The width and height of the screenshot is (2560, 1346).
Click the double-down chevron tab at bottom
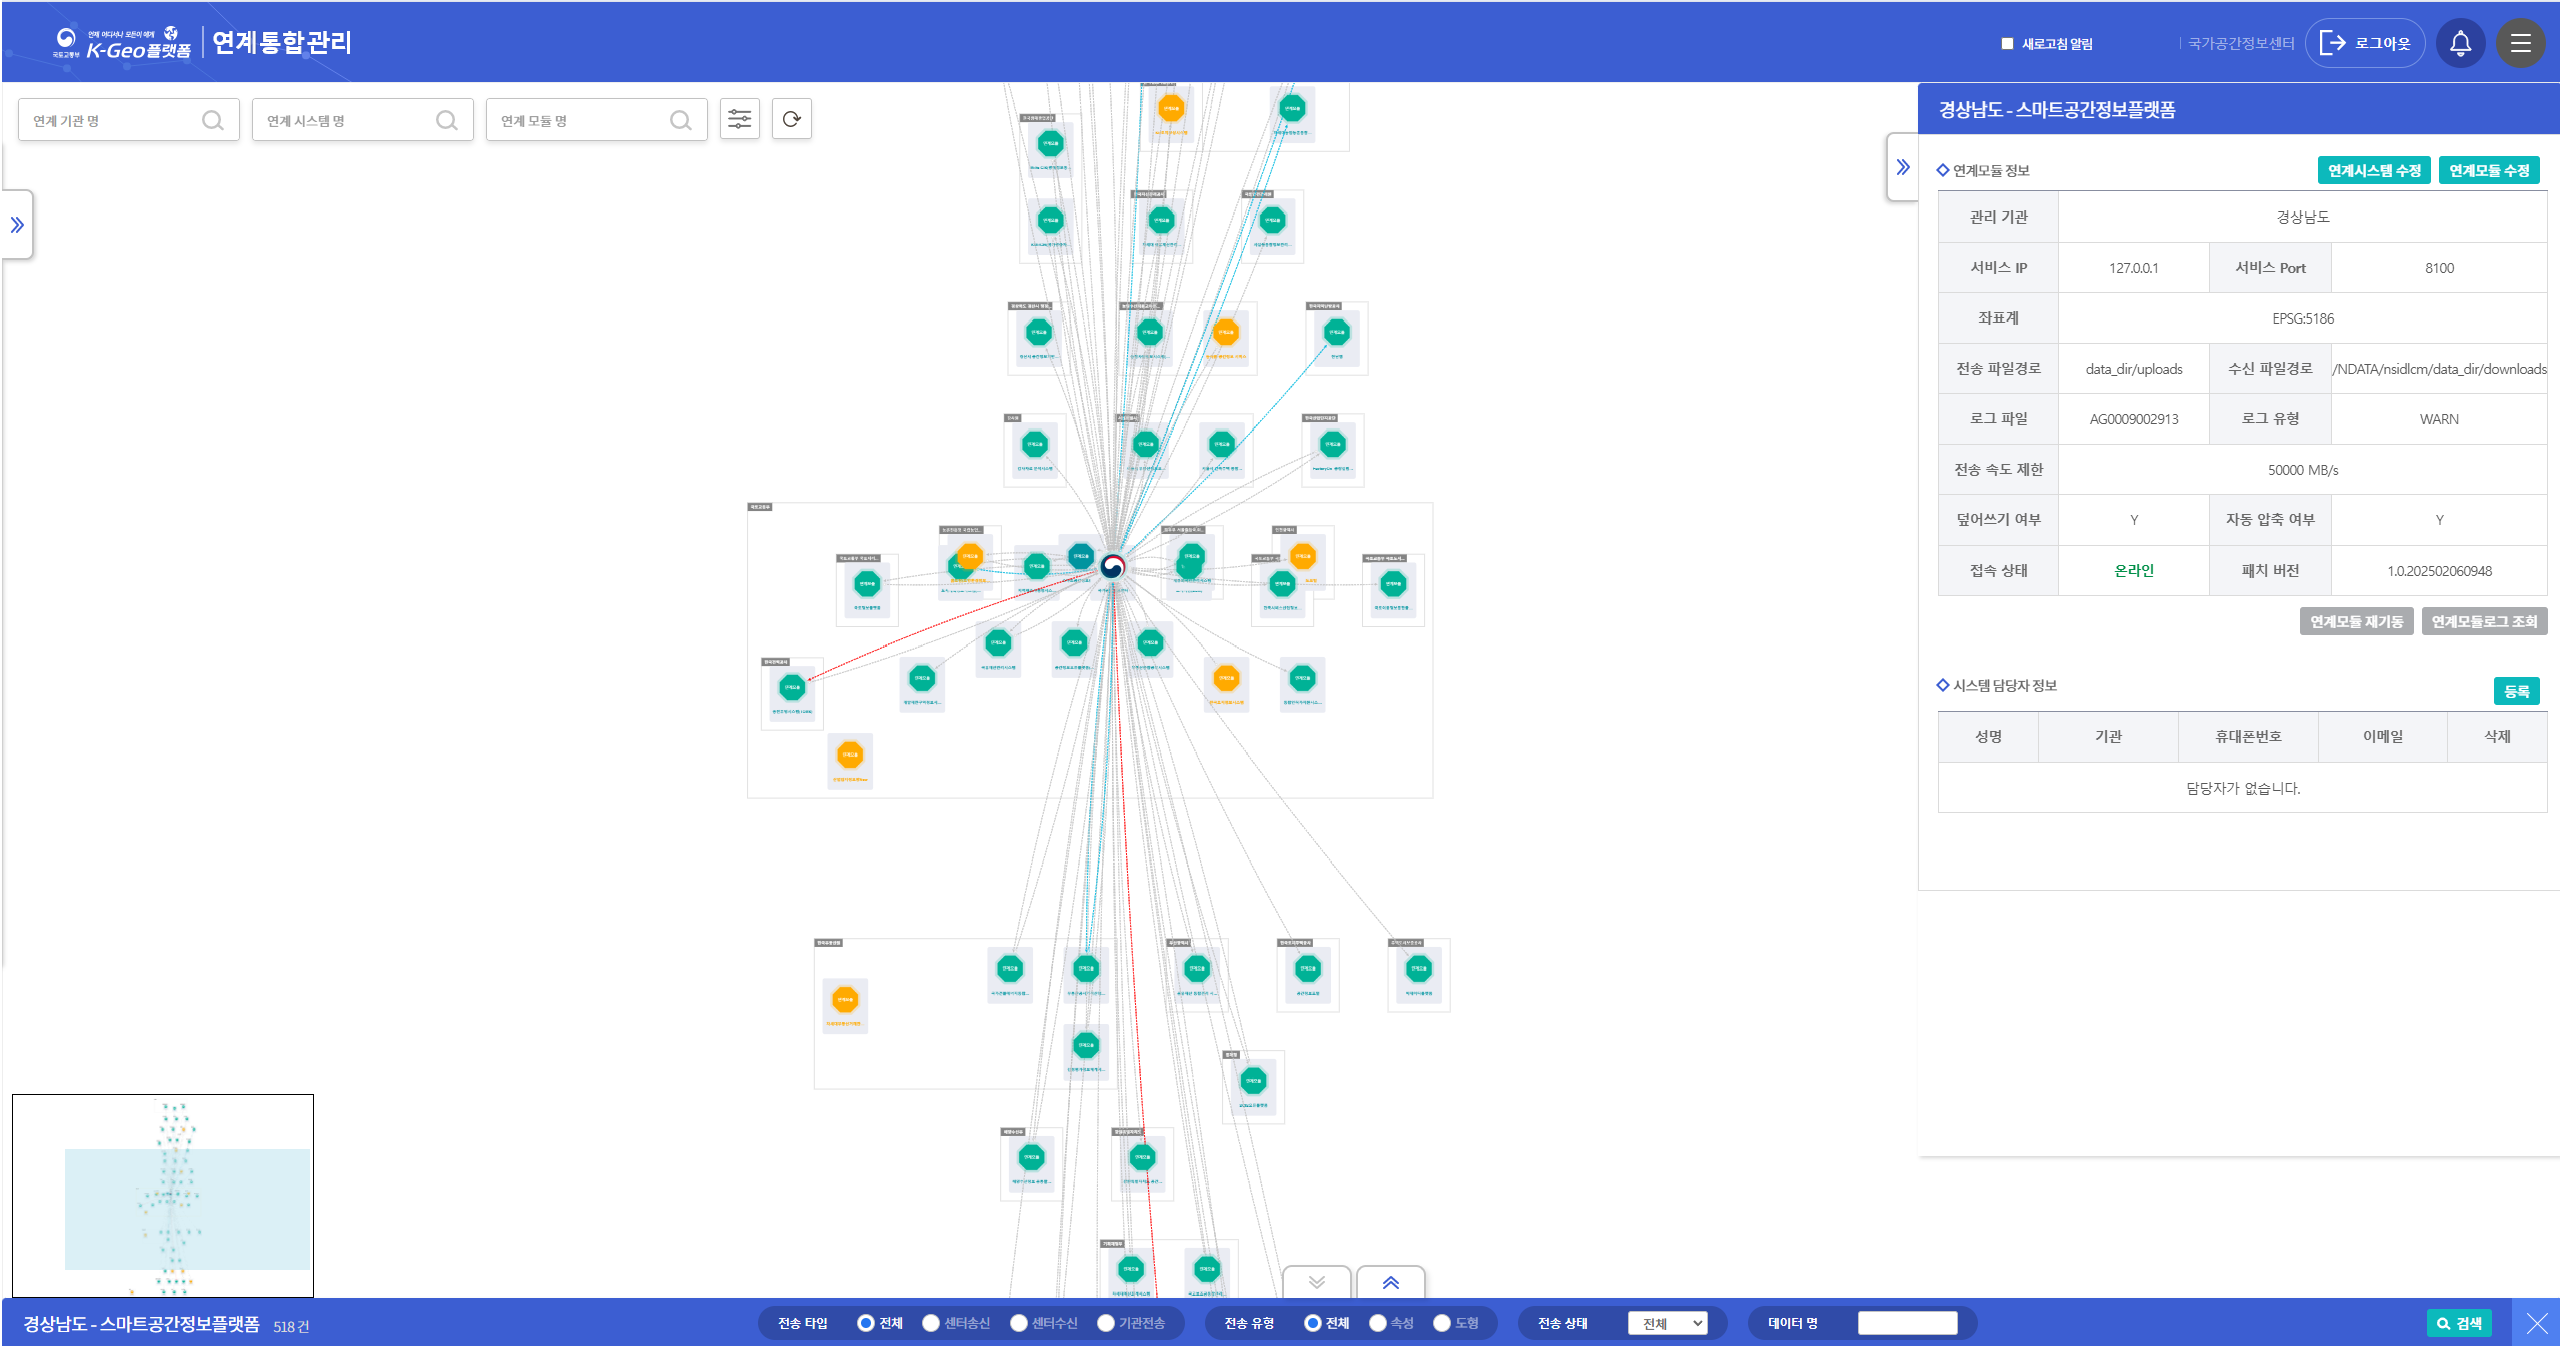[x=1316, y=1283]
